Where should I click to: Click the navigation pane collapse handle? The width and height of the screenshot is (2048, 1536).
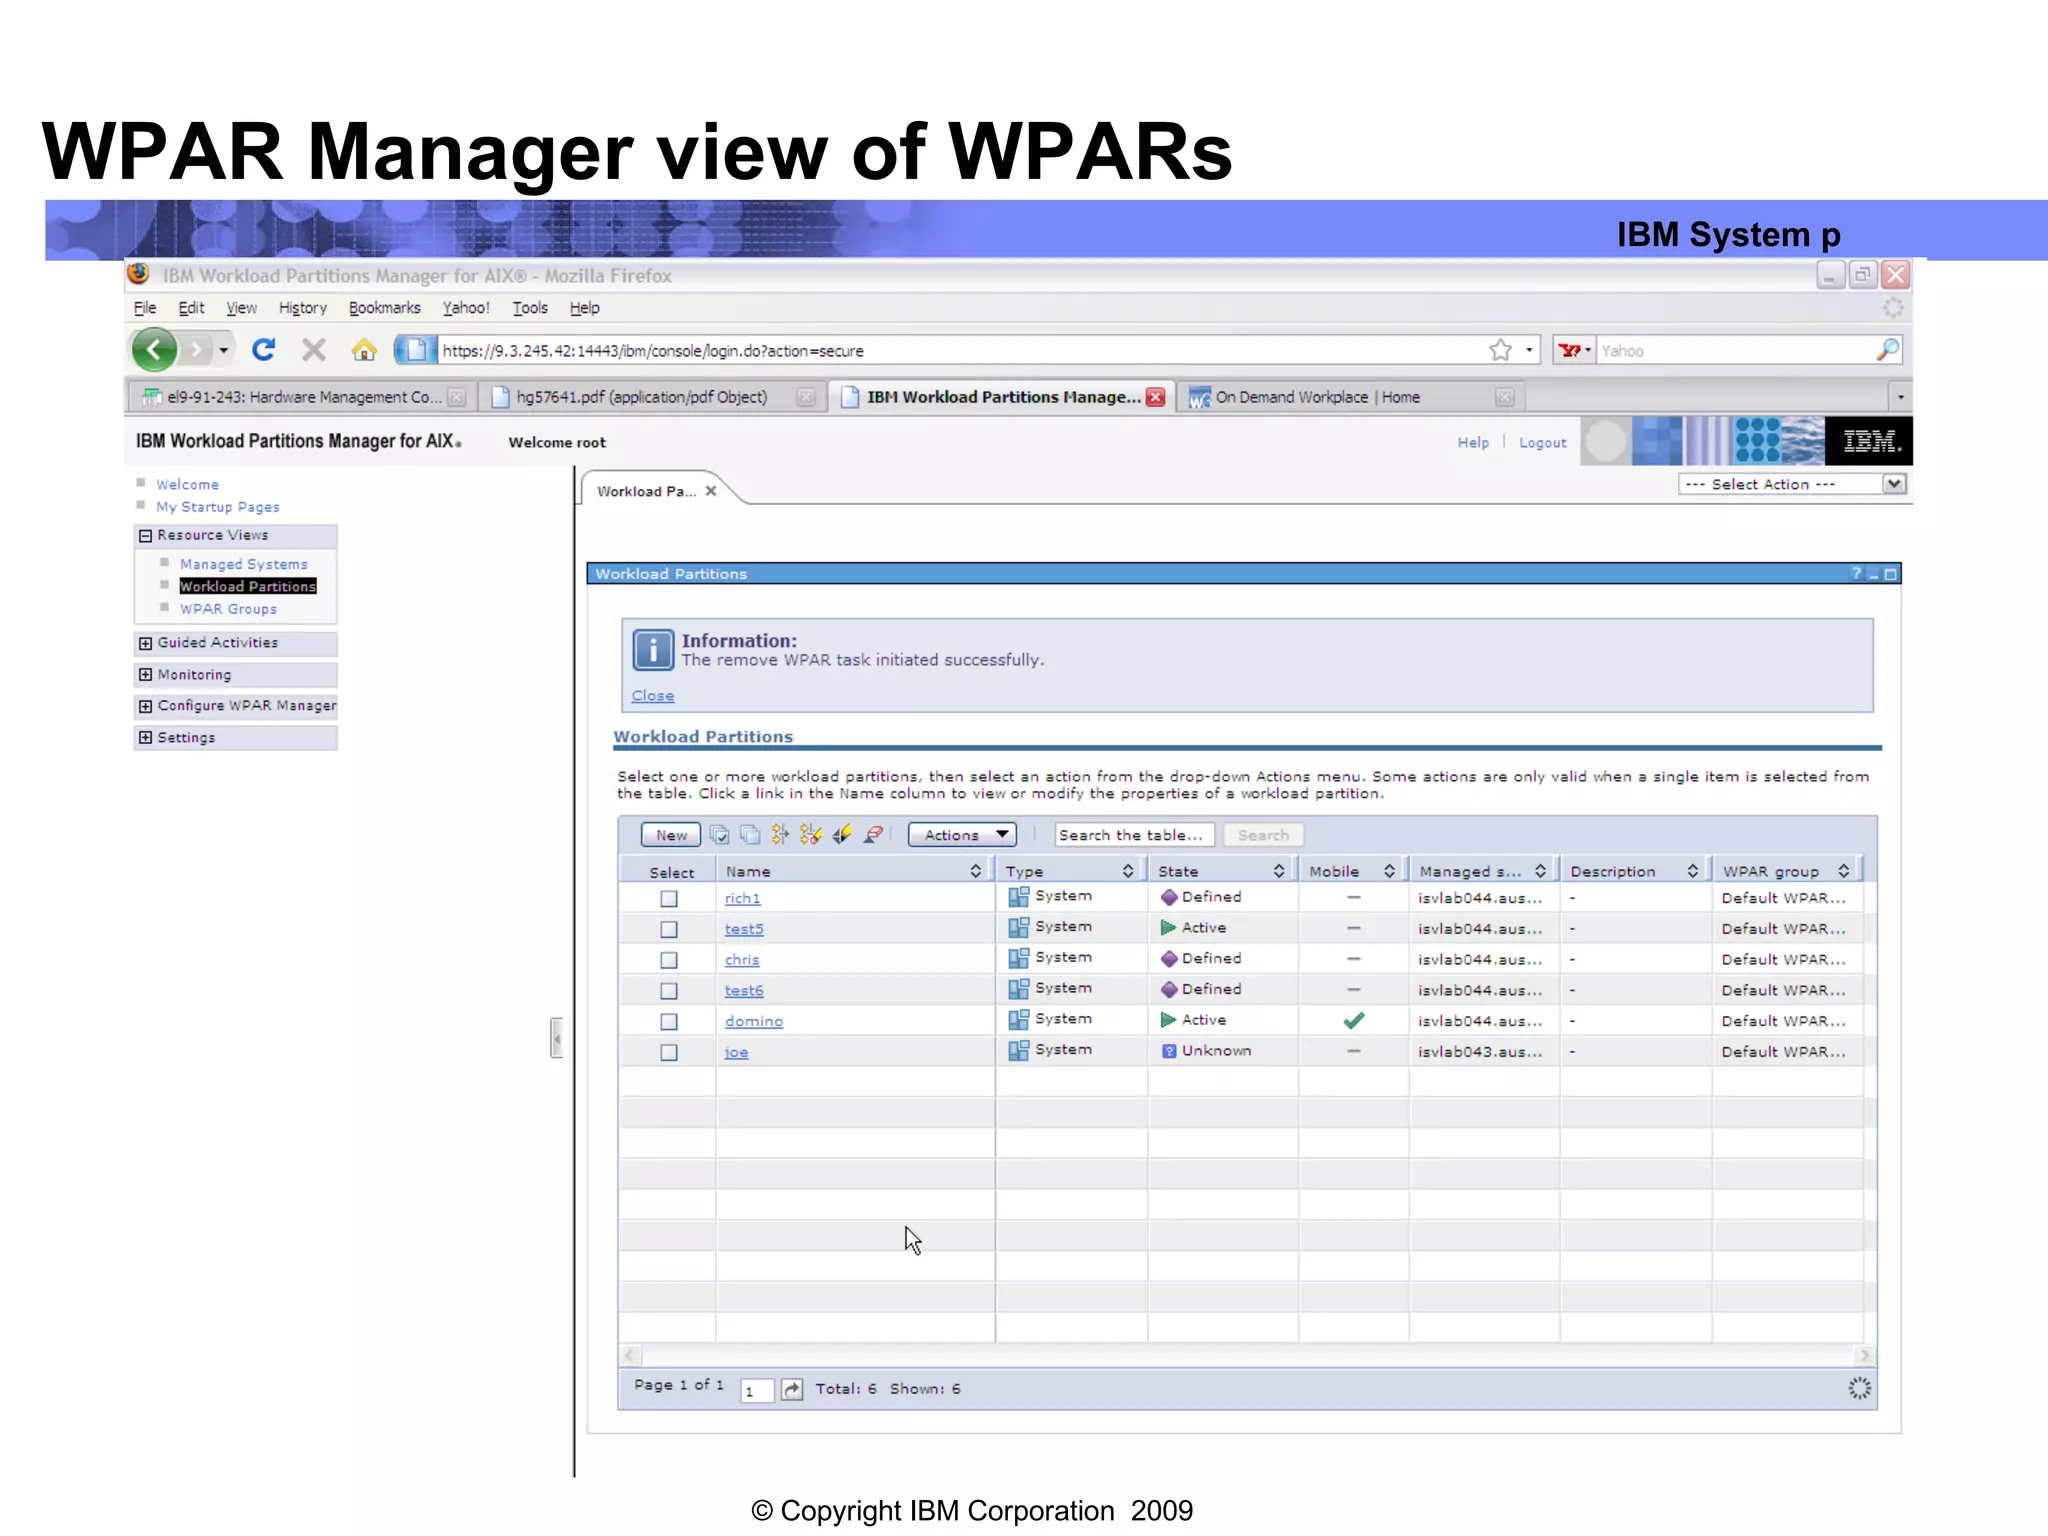[x=557, y=1038]
